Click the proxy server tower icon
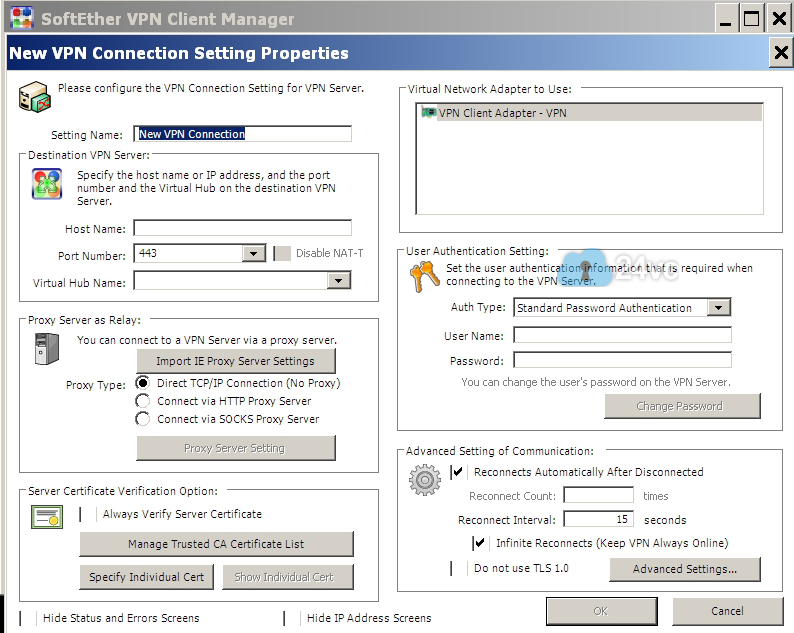Viewport: 794px width, 633px height. 47,348
